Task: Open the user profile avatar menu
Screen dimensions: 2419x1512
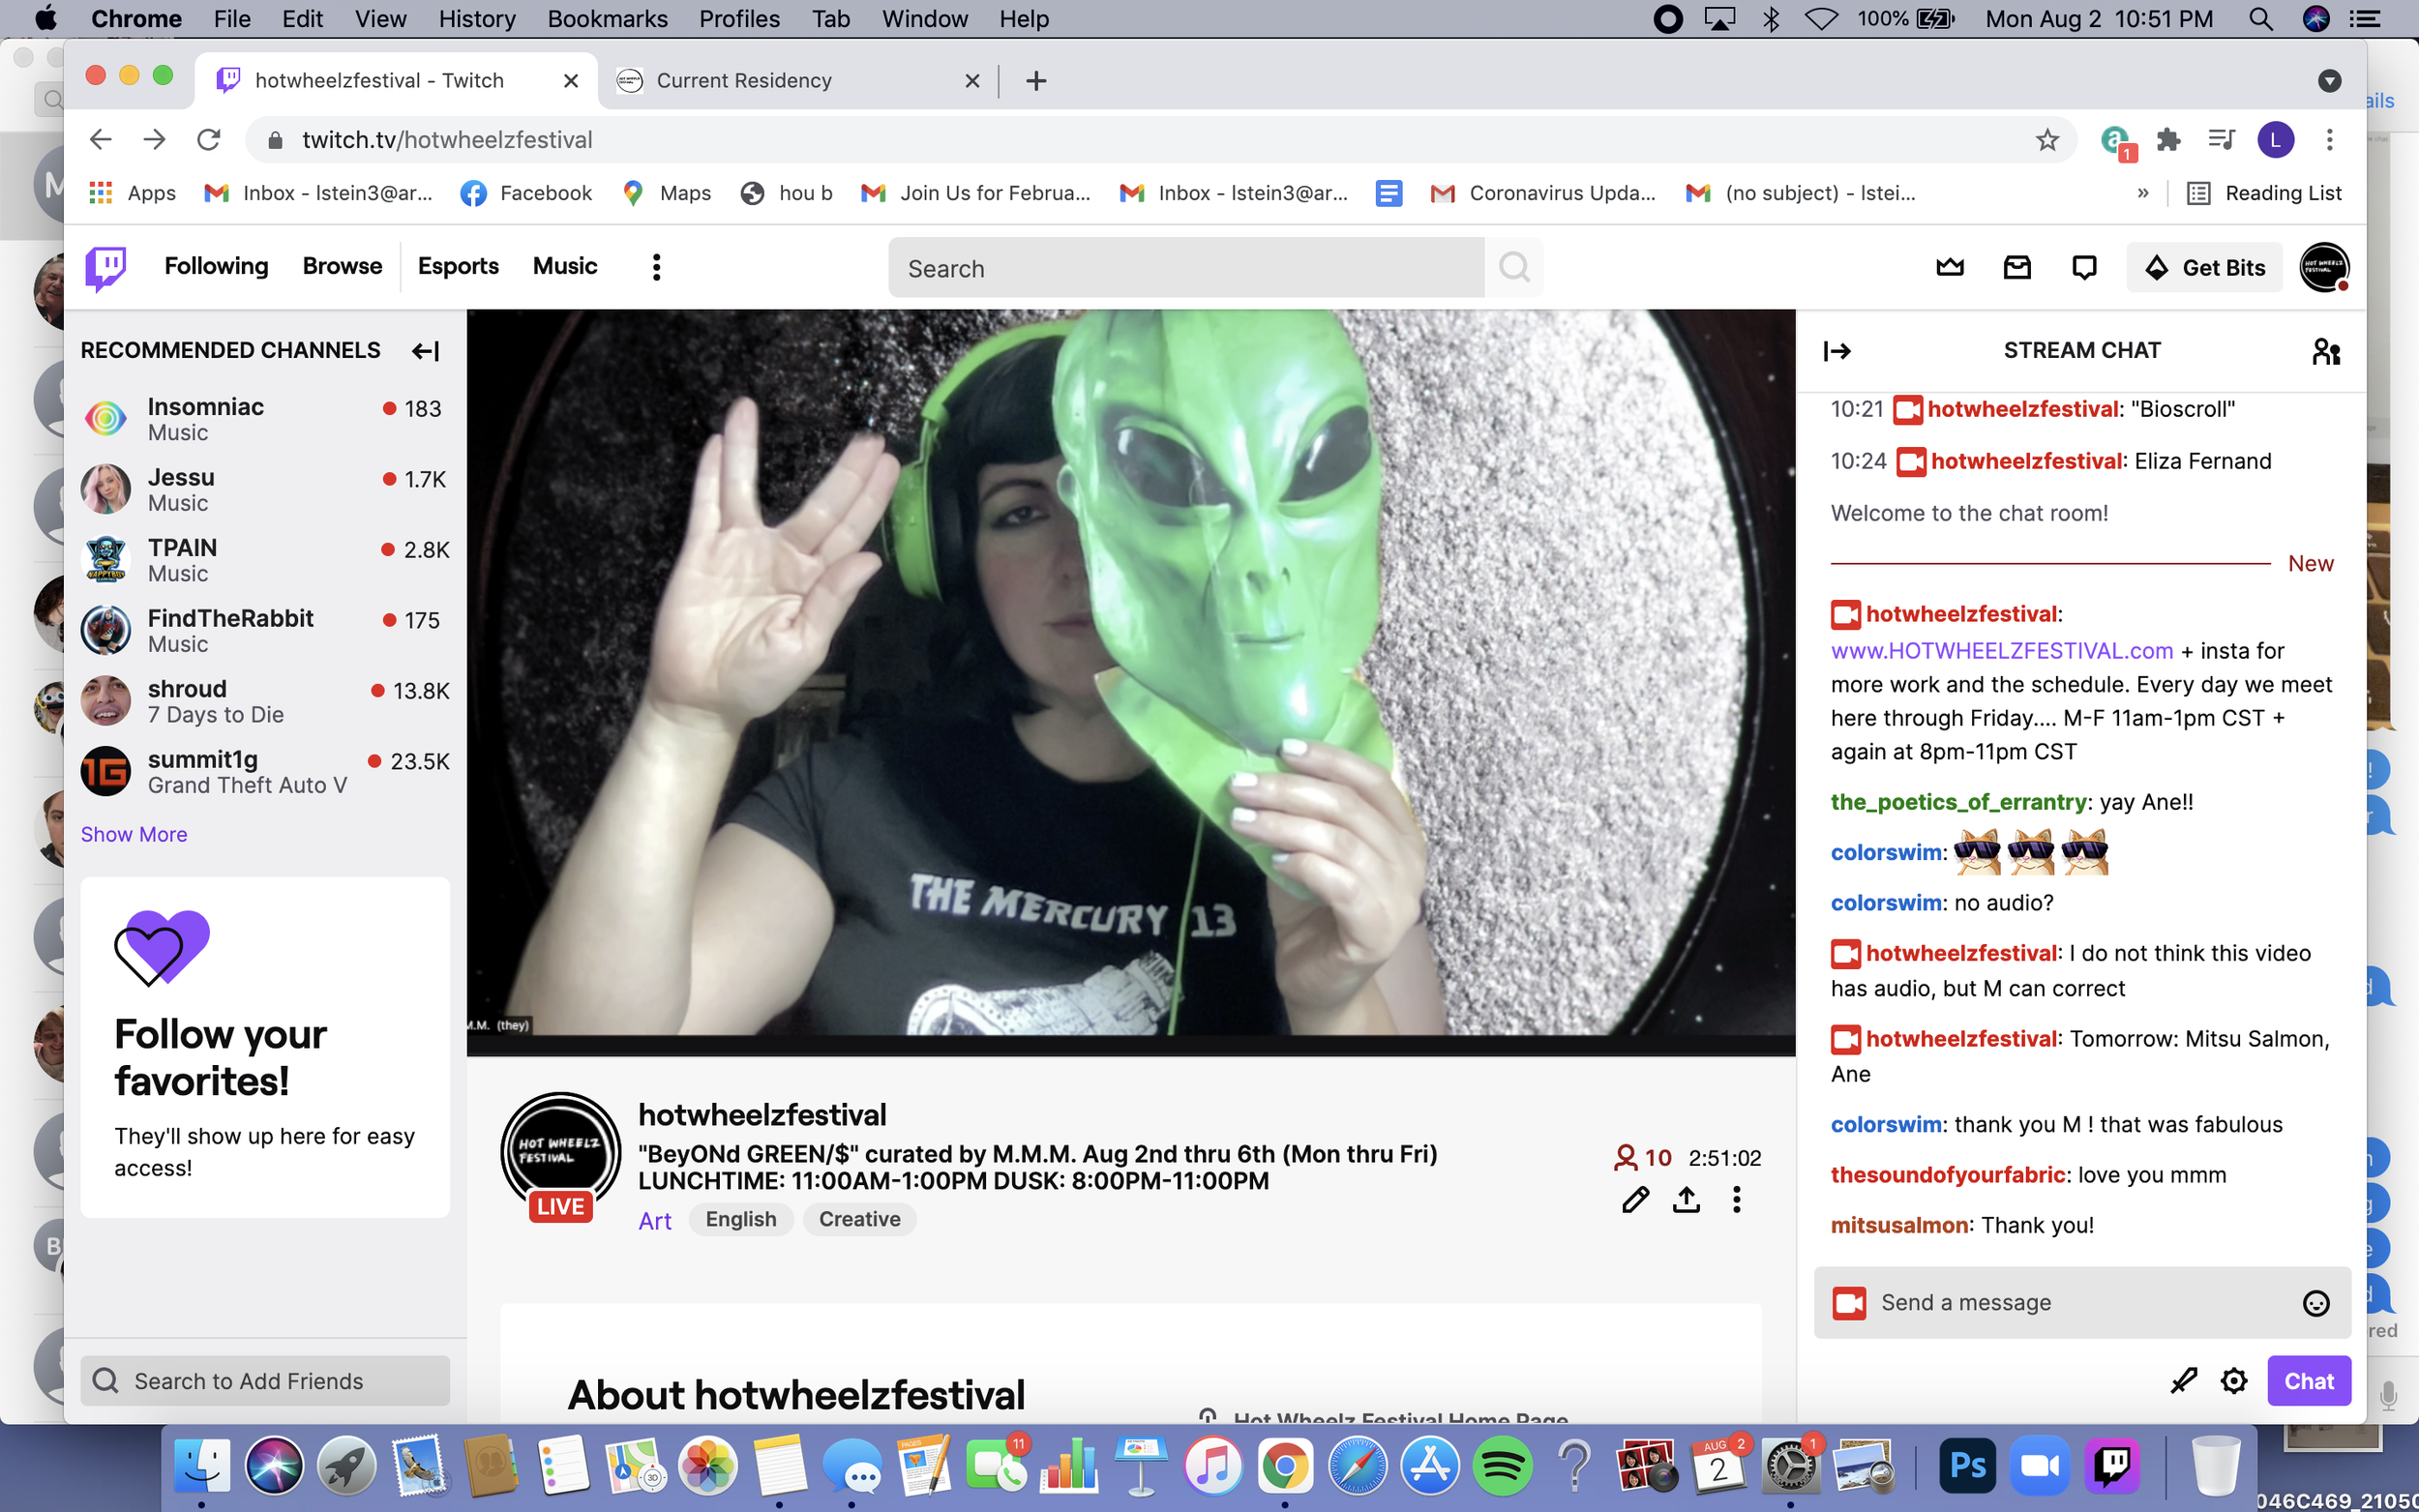Action: [2323, 267]
